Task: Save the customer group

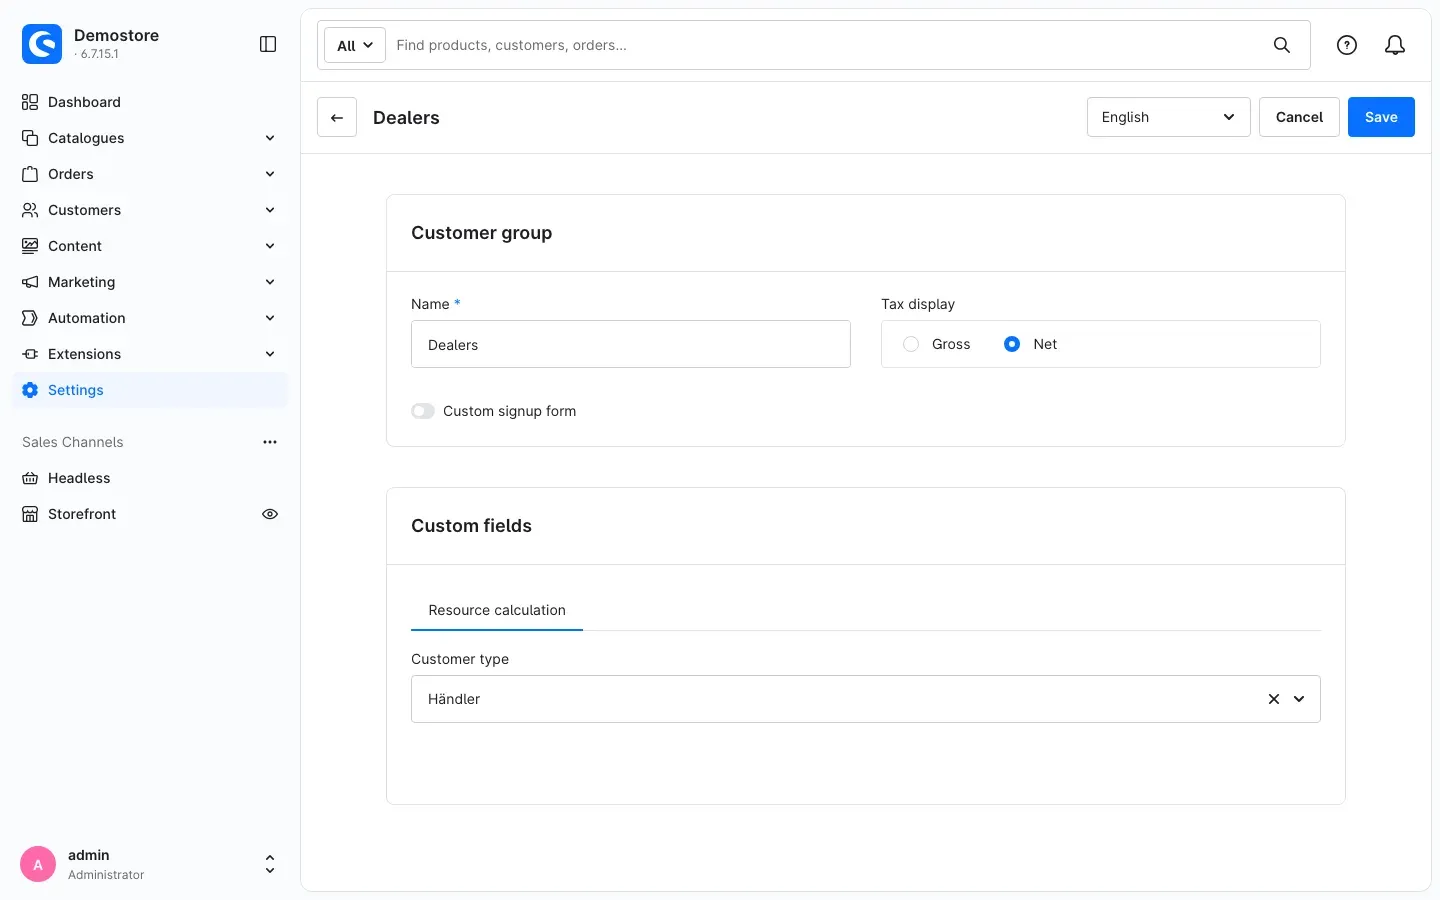Action: coord(1381,117)
